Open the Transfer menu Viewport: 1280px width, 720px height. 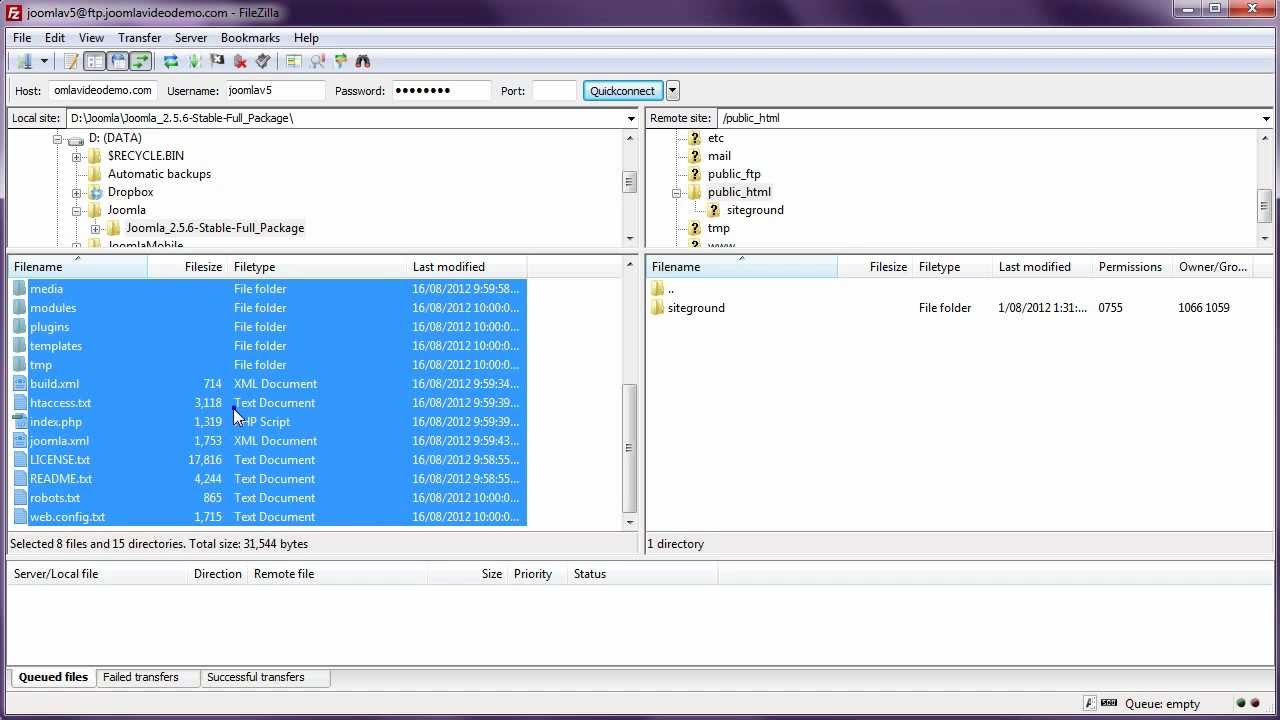click(x=140, y=38)
